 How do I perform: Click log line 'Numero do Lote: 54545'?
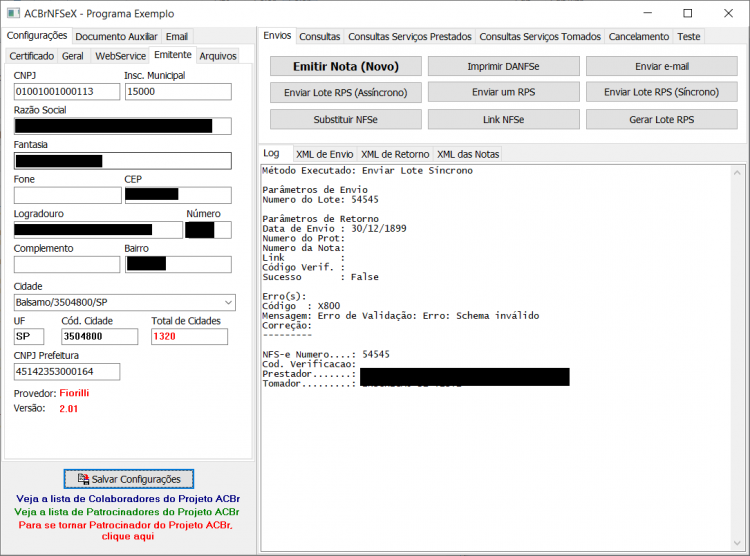(x=320, y=200)
